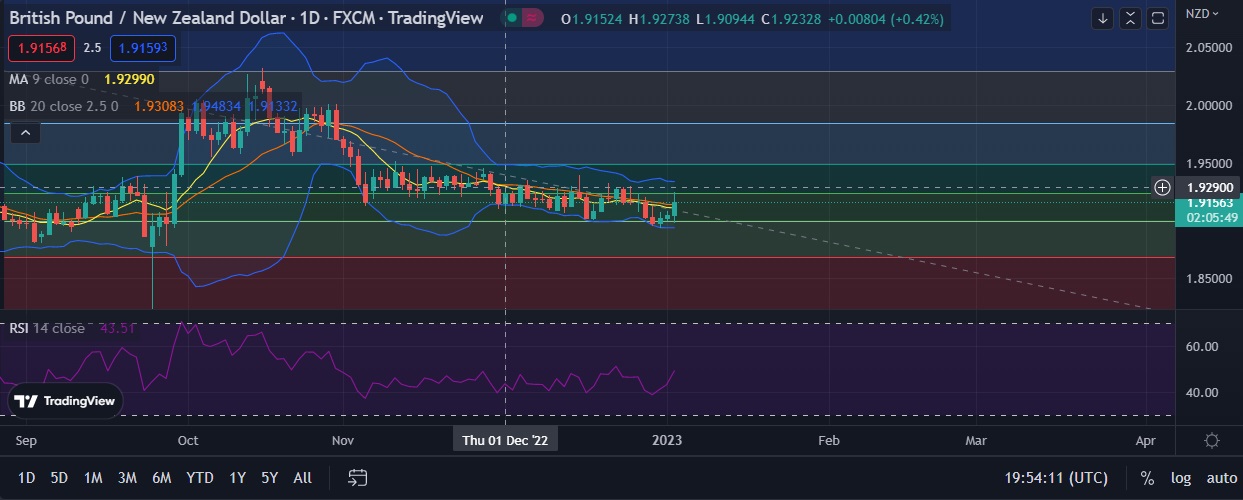This screenshot has height=500, width=1243.
Task: Open chart settings gear icon
Action: click(x=1212, y=440)
